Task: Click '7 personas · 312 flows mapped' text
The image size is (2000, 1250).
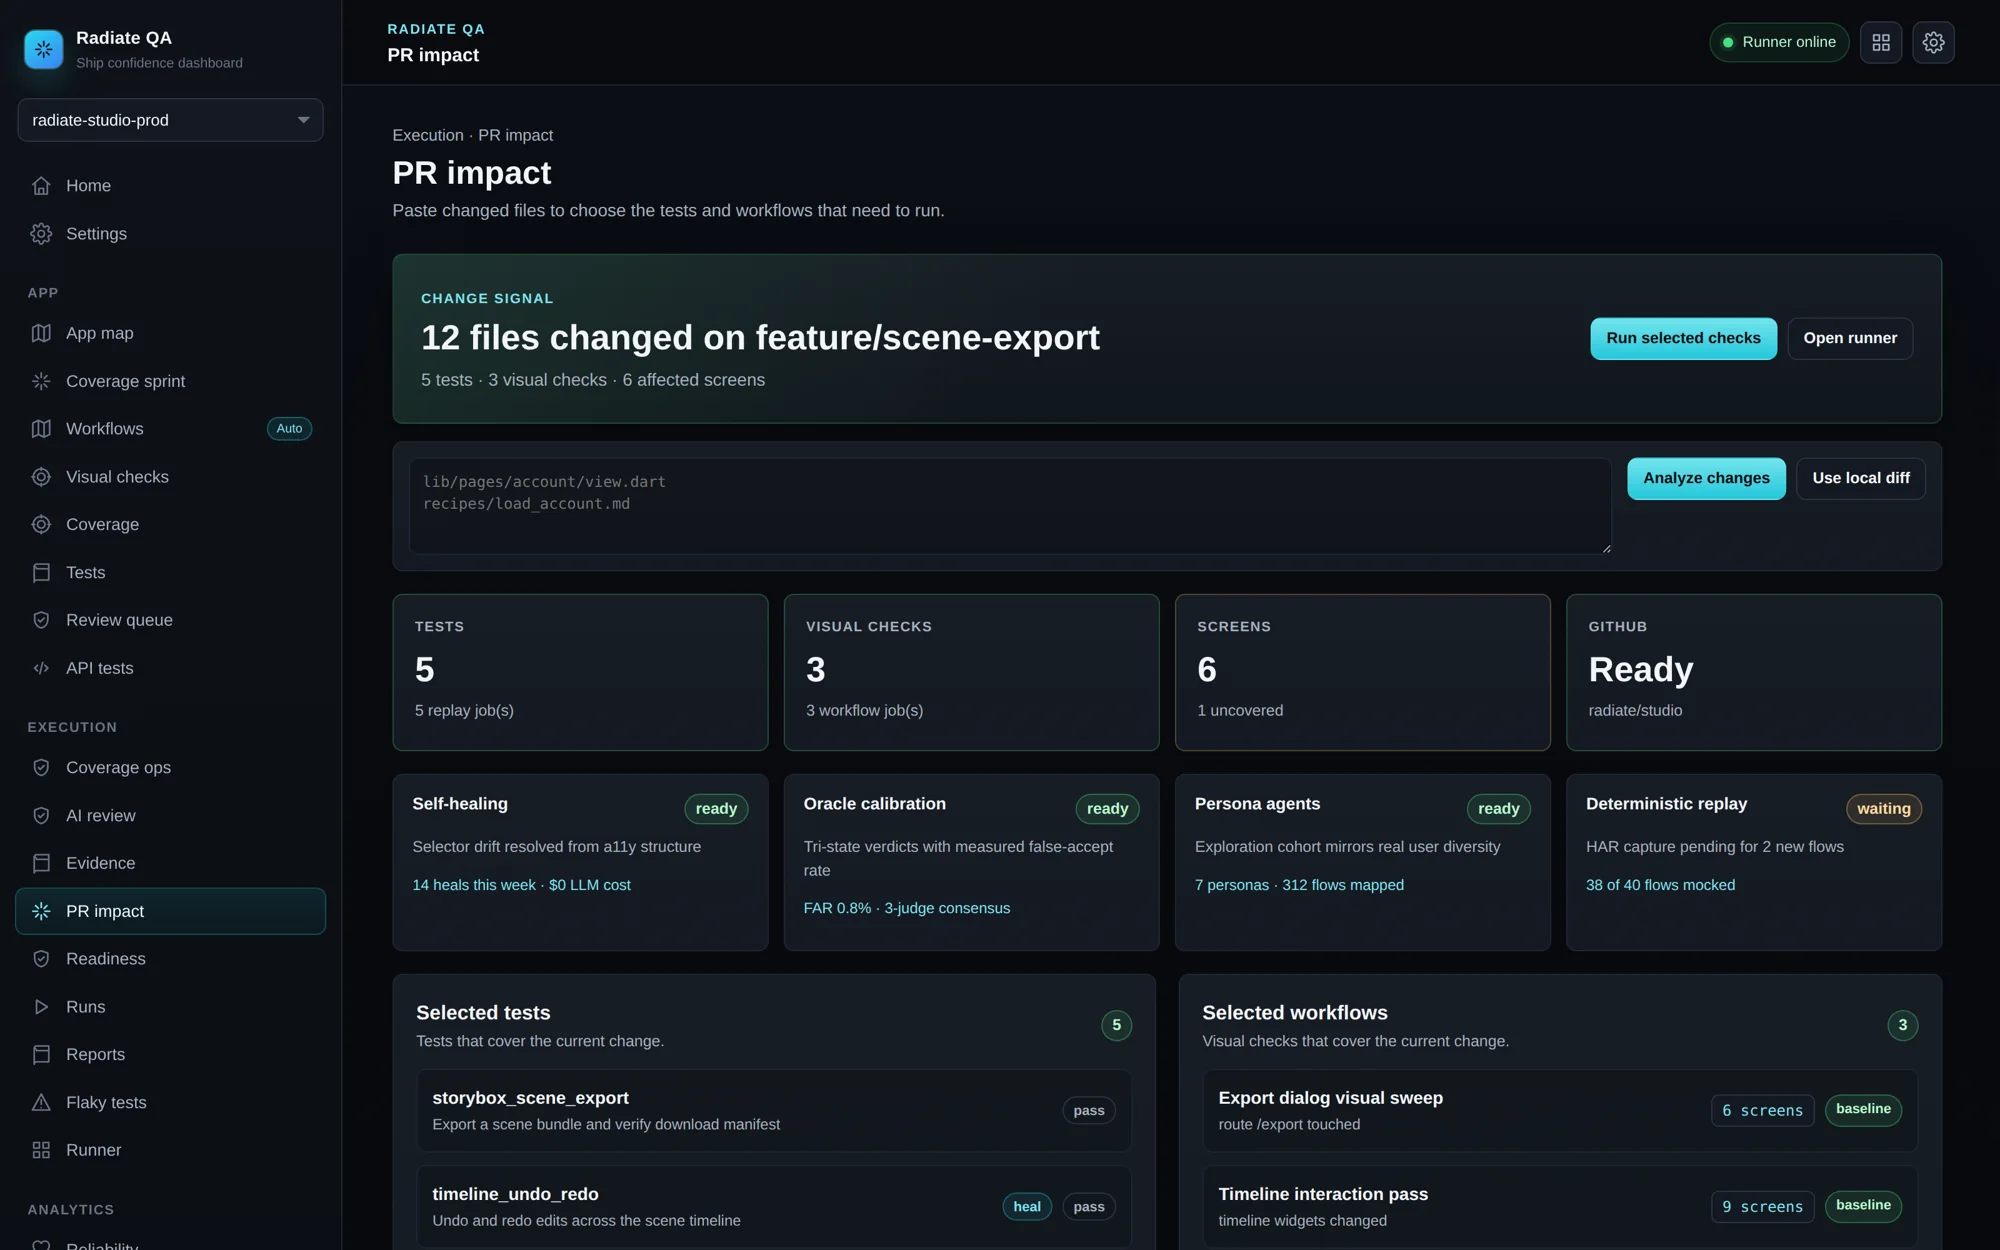Action: coord(1299,885)
